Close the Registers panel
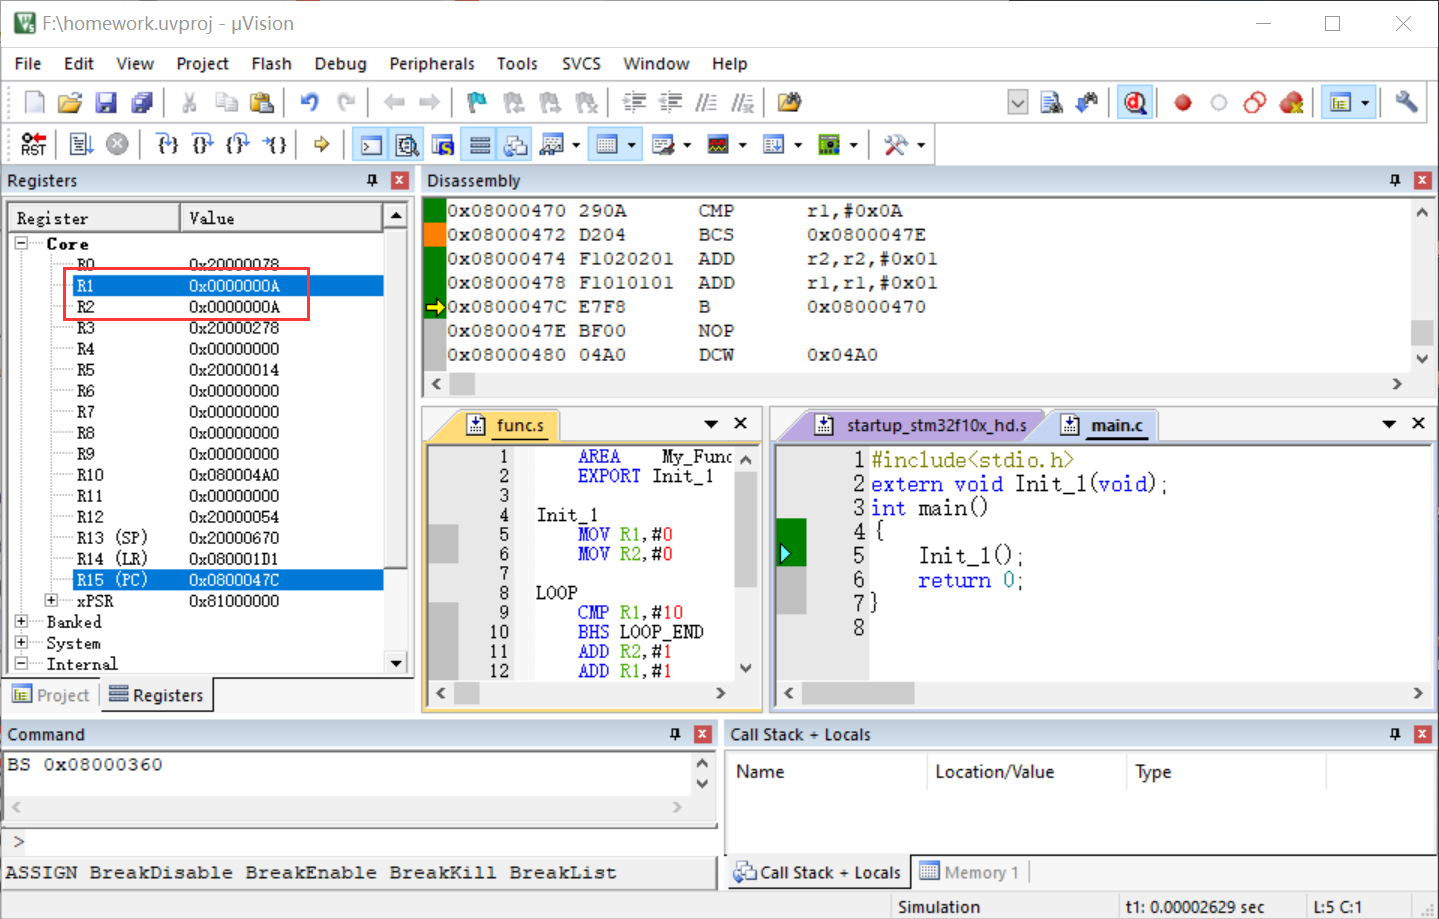Viewport: 1439px width, 919px height. [400, 180]
